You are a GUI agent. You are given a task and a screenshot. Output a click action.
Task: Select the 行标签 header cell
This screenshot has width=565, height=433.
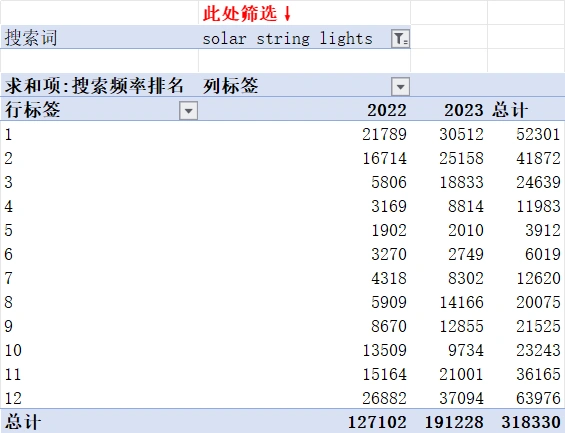(32, 110)
